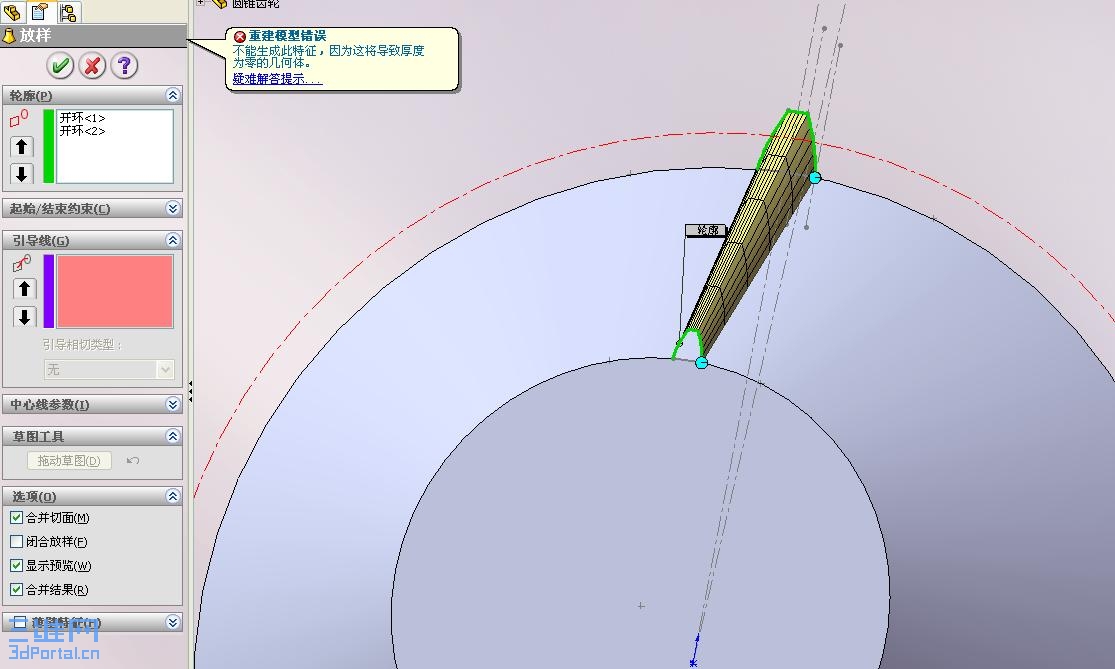Collapse the 草图工具 section
Screen dimensions: 1115x669
[x=173, y=436]
